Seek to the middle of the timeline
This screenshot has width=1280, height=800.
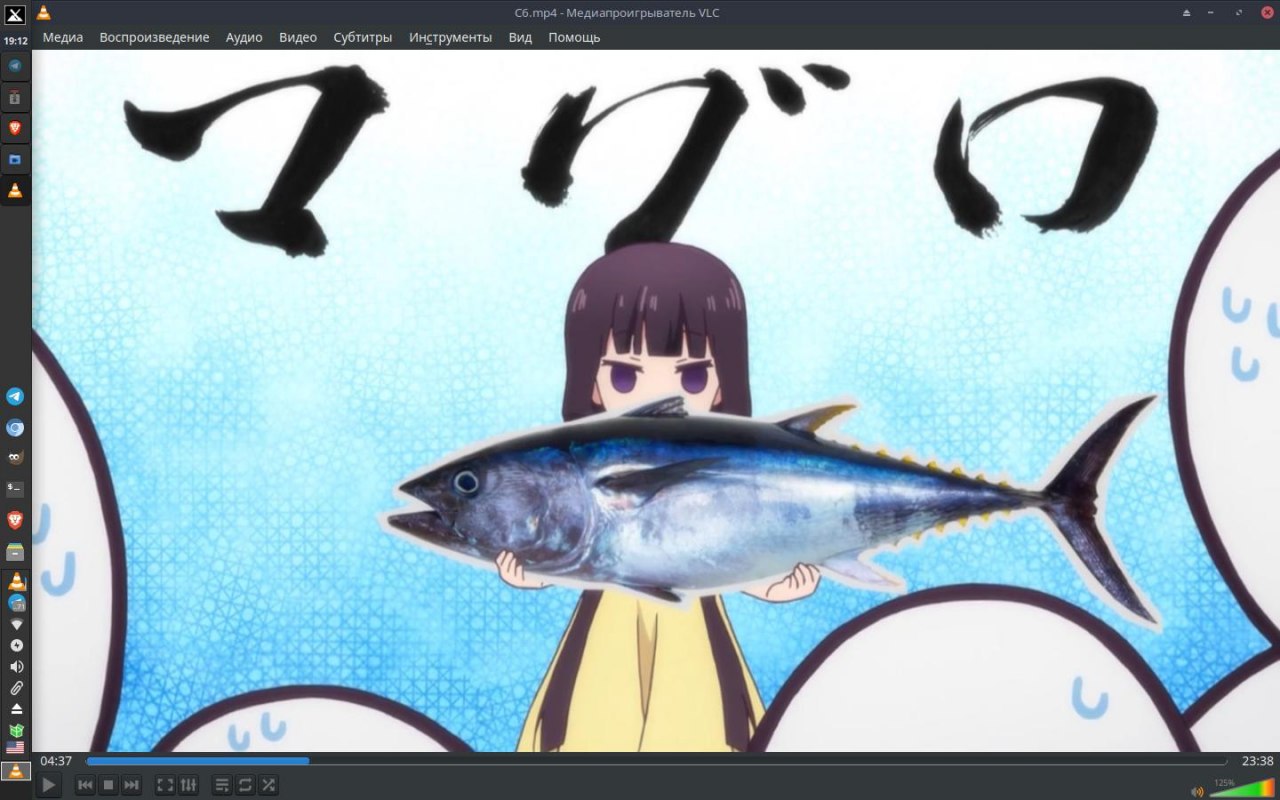(657, 761)
